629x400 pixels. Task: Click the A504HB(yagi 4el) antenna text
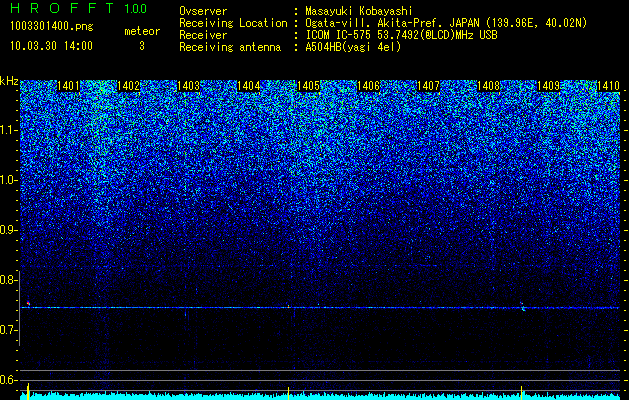pos(353,47)
